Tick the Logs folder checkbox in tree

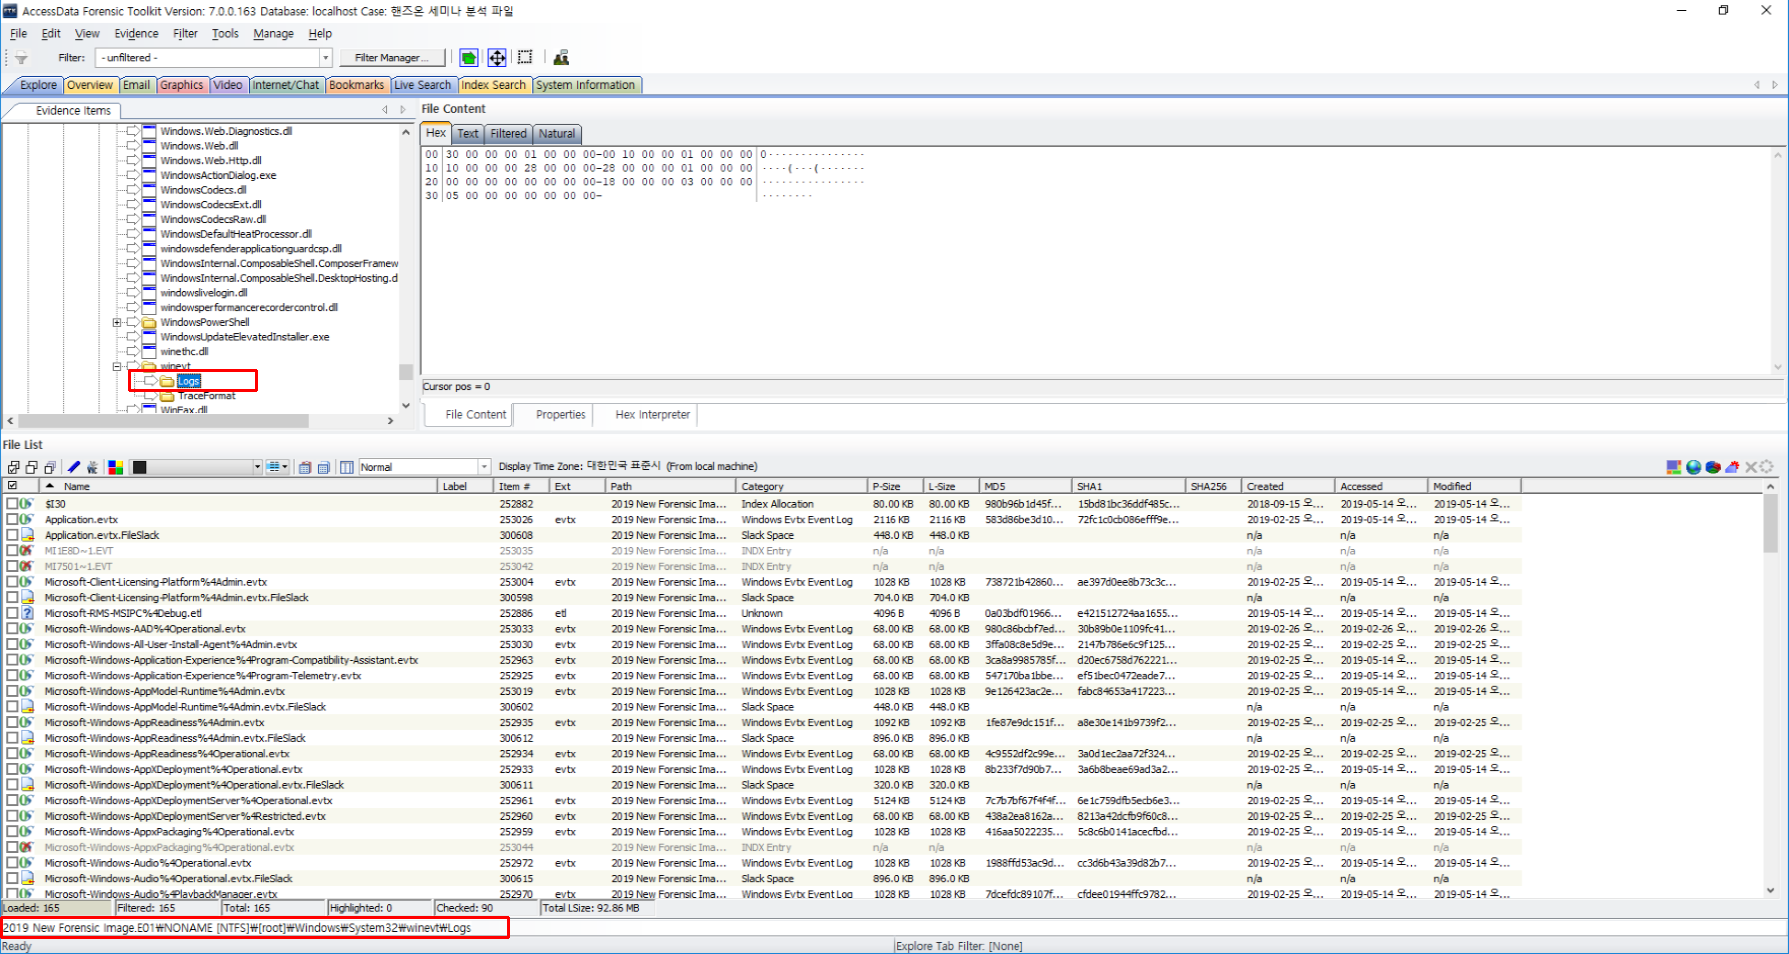(x=150, y=381)
